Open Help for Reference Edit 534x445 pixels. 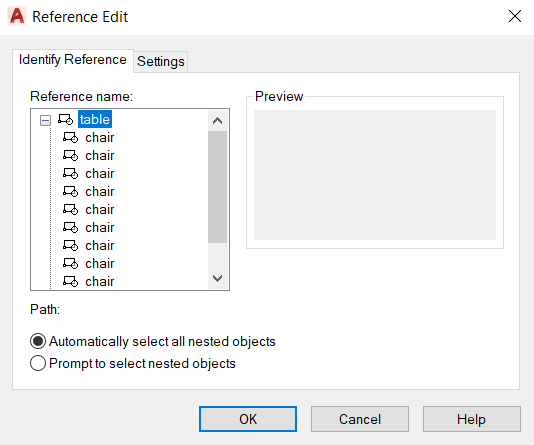[x=472, y=419]
